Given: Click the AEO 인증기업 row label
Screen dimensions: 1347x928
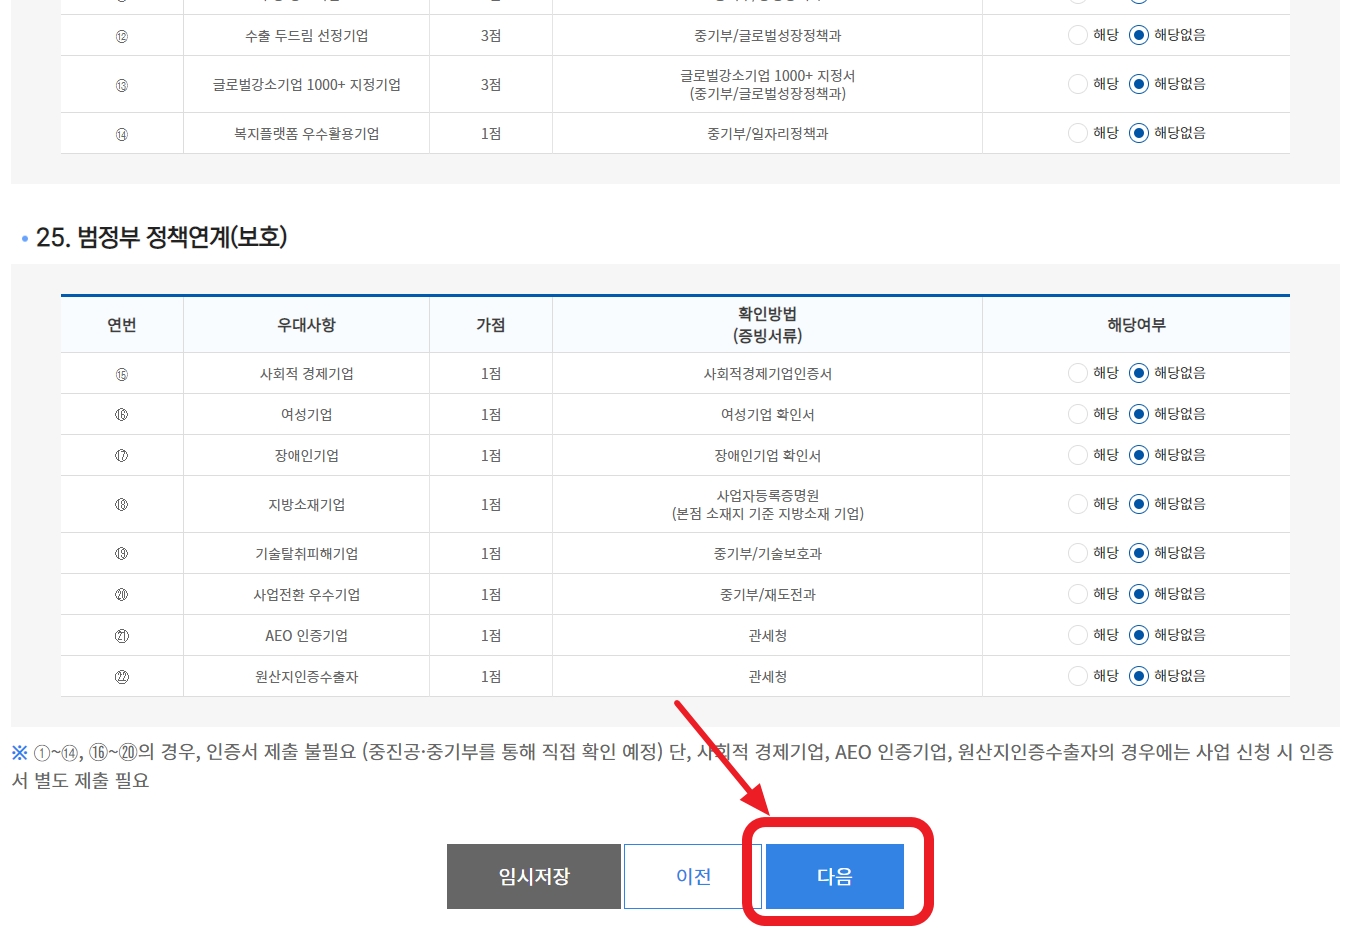Looking at the screenshot, I should pos(306,636).
